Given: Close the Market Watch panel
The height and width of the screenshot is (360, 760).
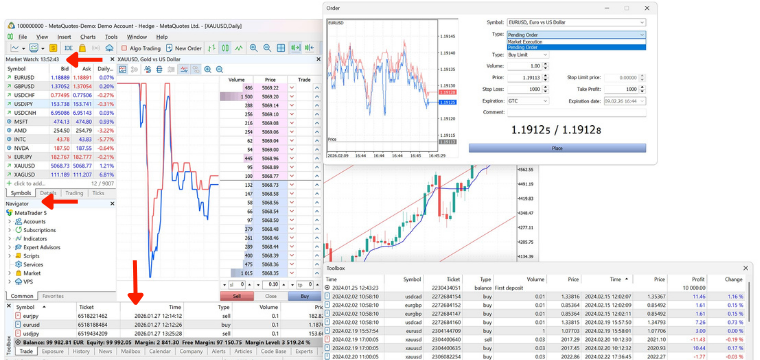Looking at the screenshot, I should (x=112, y=59).
